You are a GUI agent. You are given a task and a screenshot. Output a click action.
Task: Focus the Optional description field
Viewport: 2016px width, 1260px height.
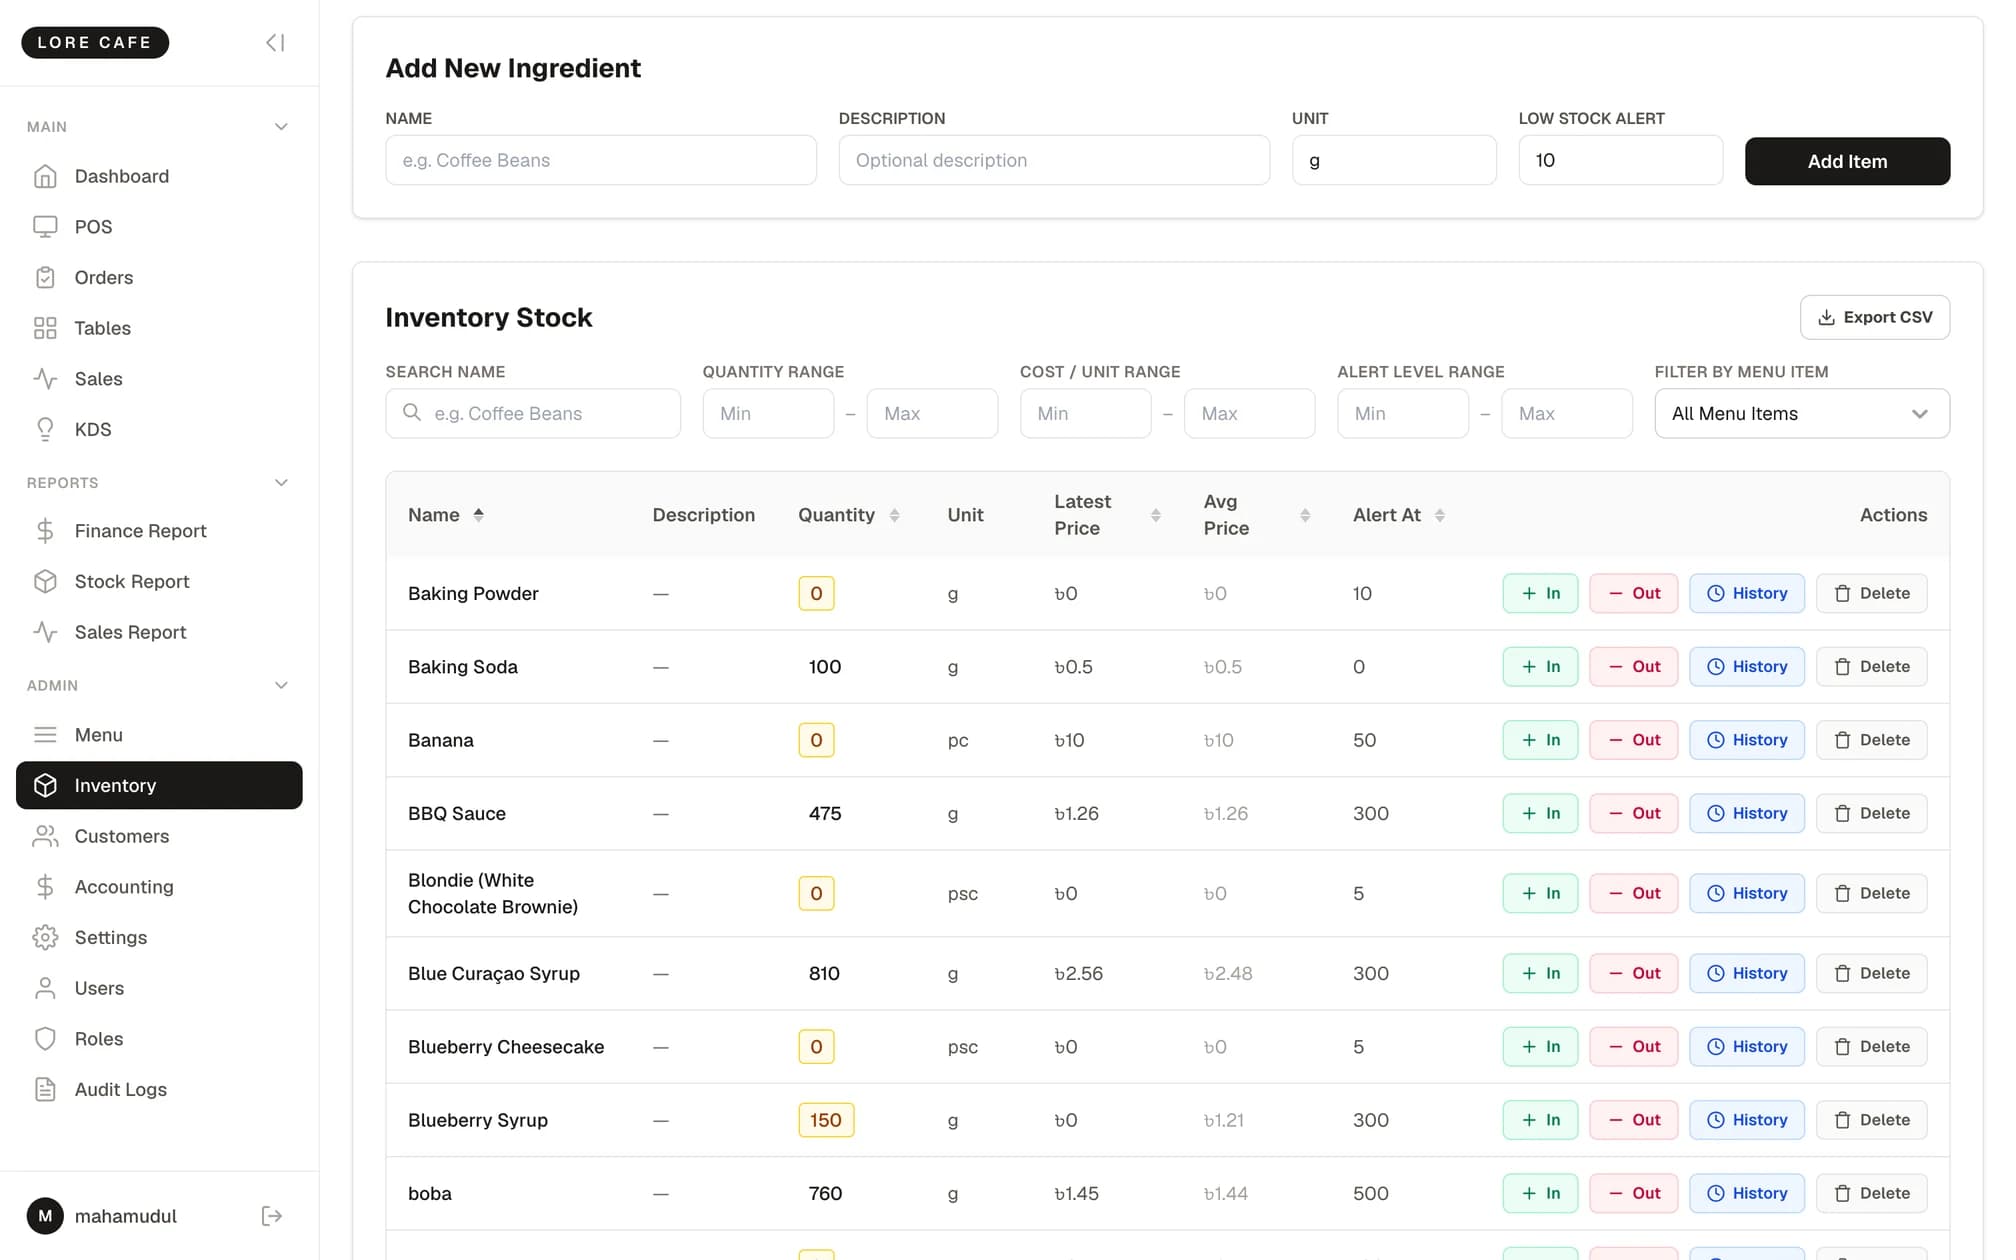[1054, 160]
